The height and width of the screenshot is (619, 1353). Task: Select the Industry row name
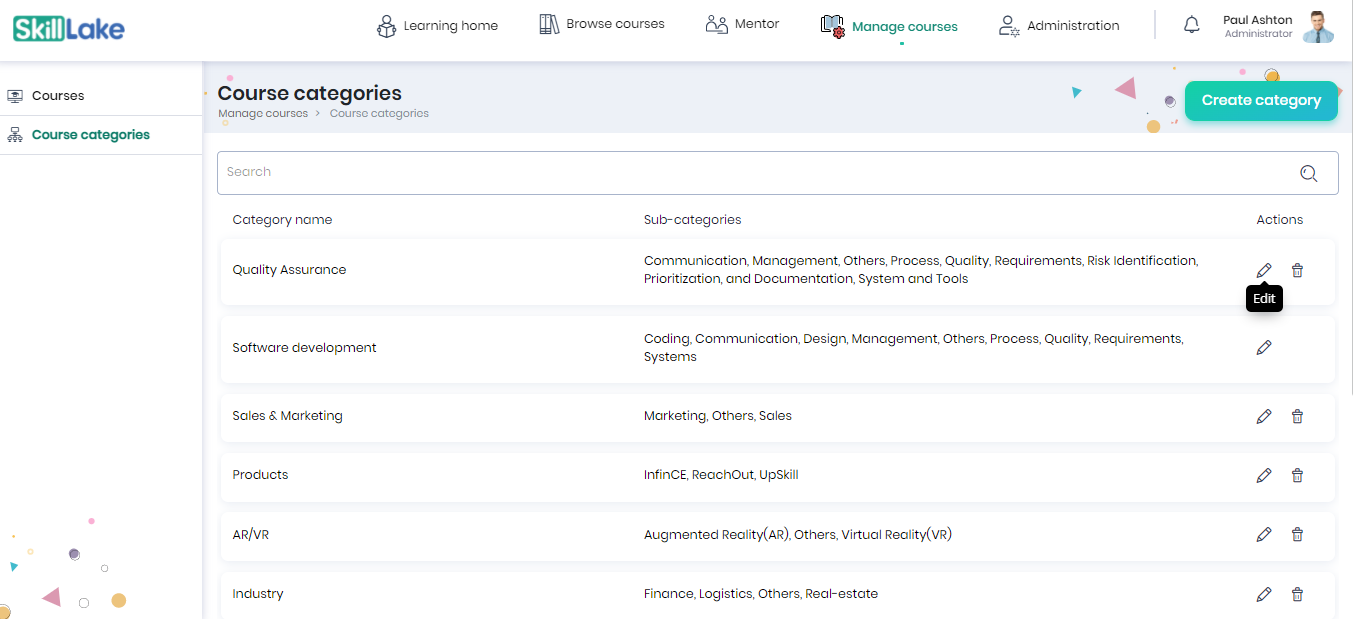tap(257, 594)
